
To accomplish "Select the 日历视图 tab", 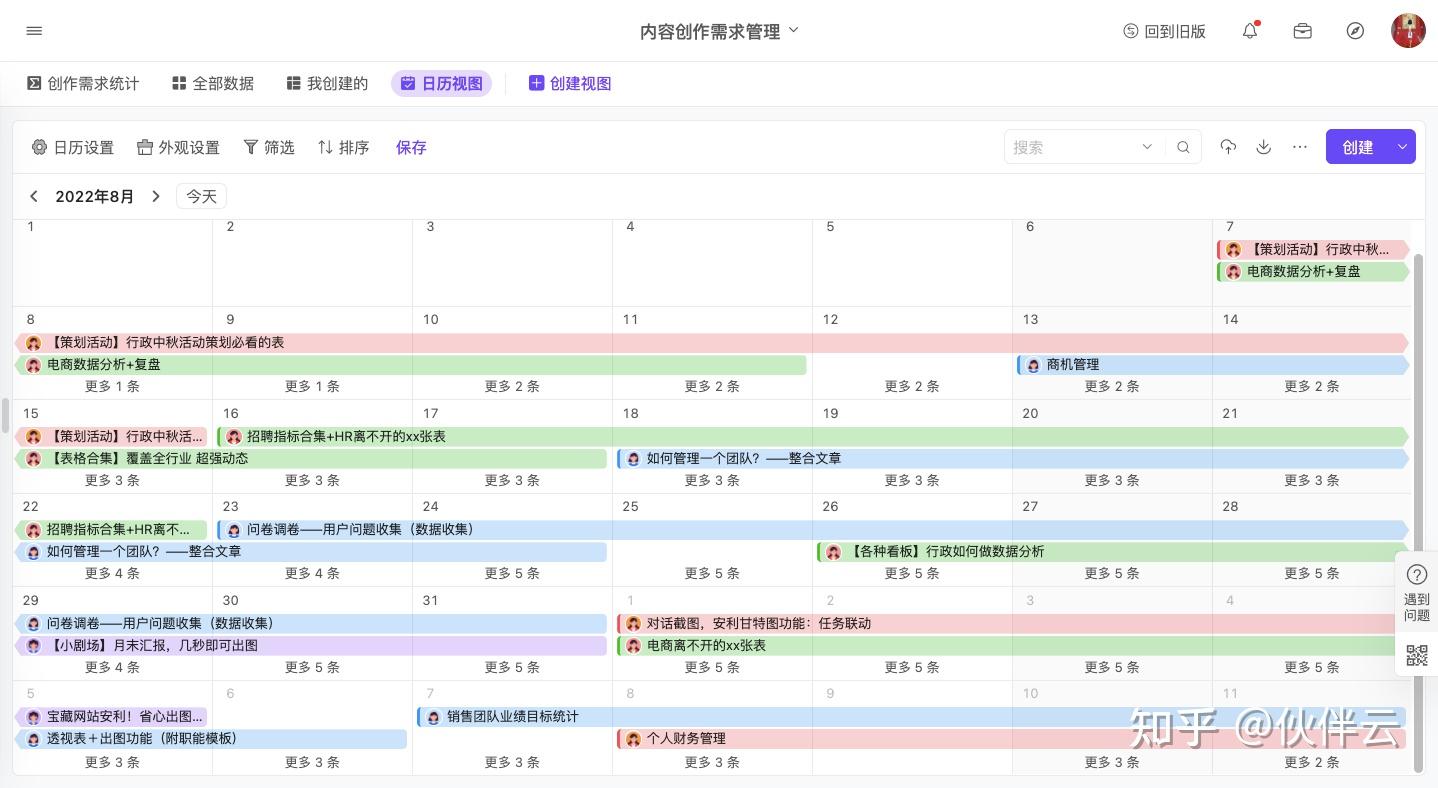I will (x=442, y=84).
